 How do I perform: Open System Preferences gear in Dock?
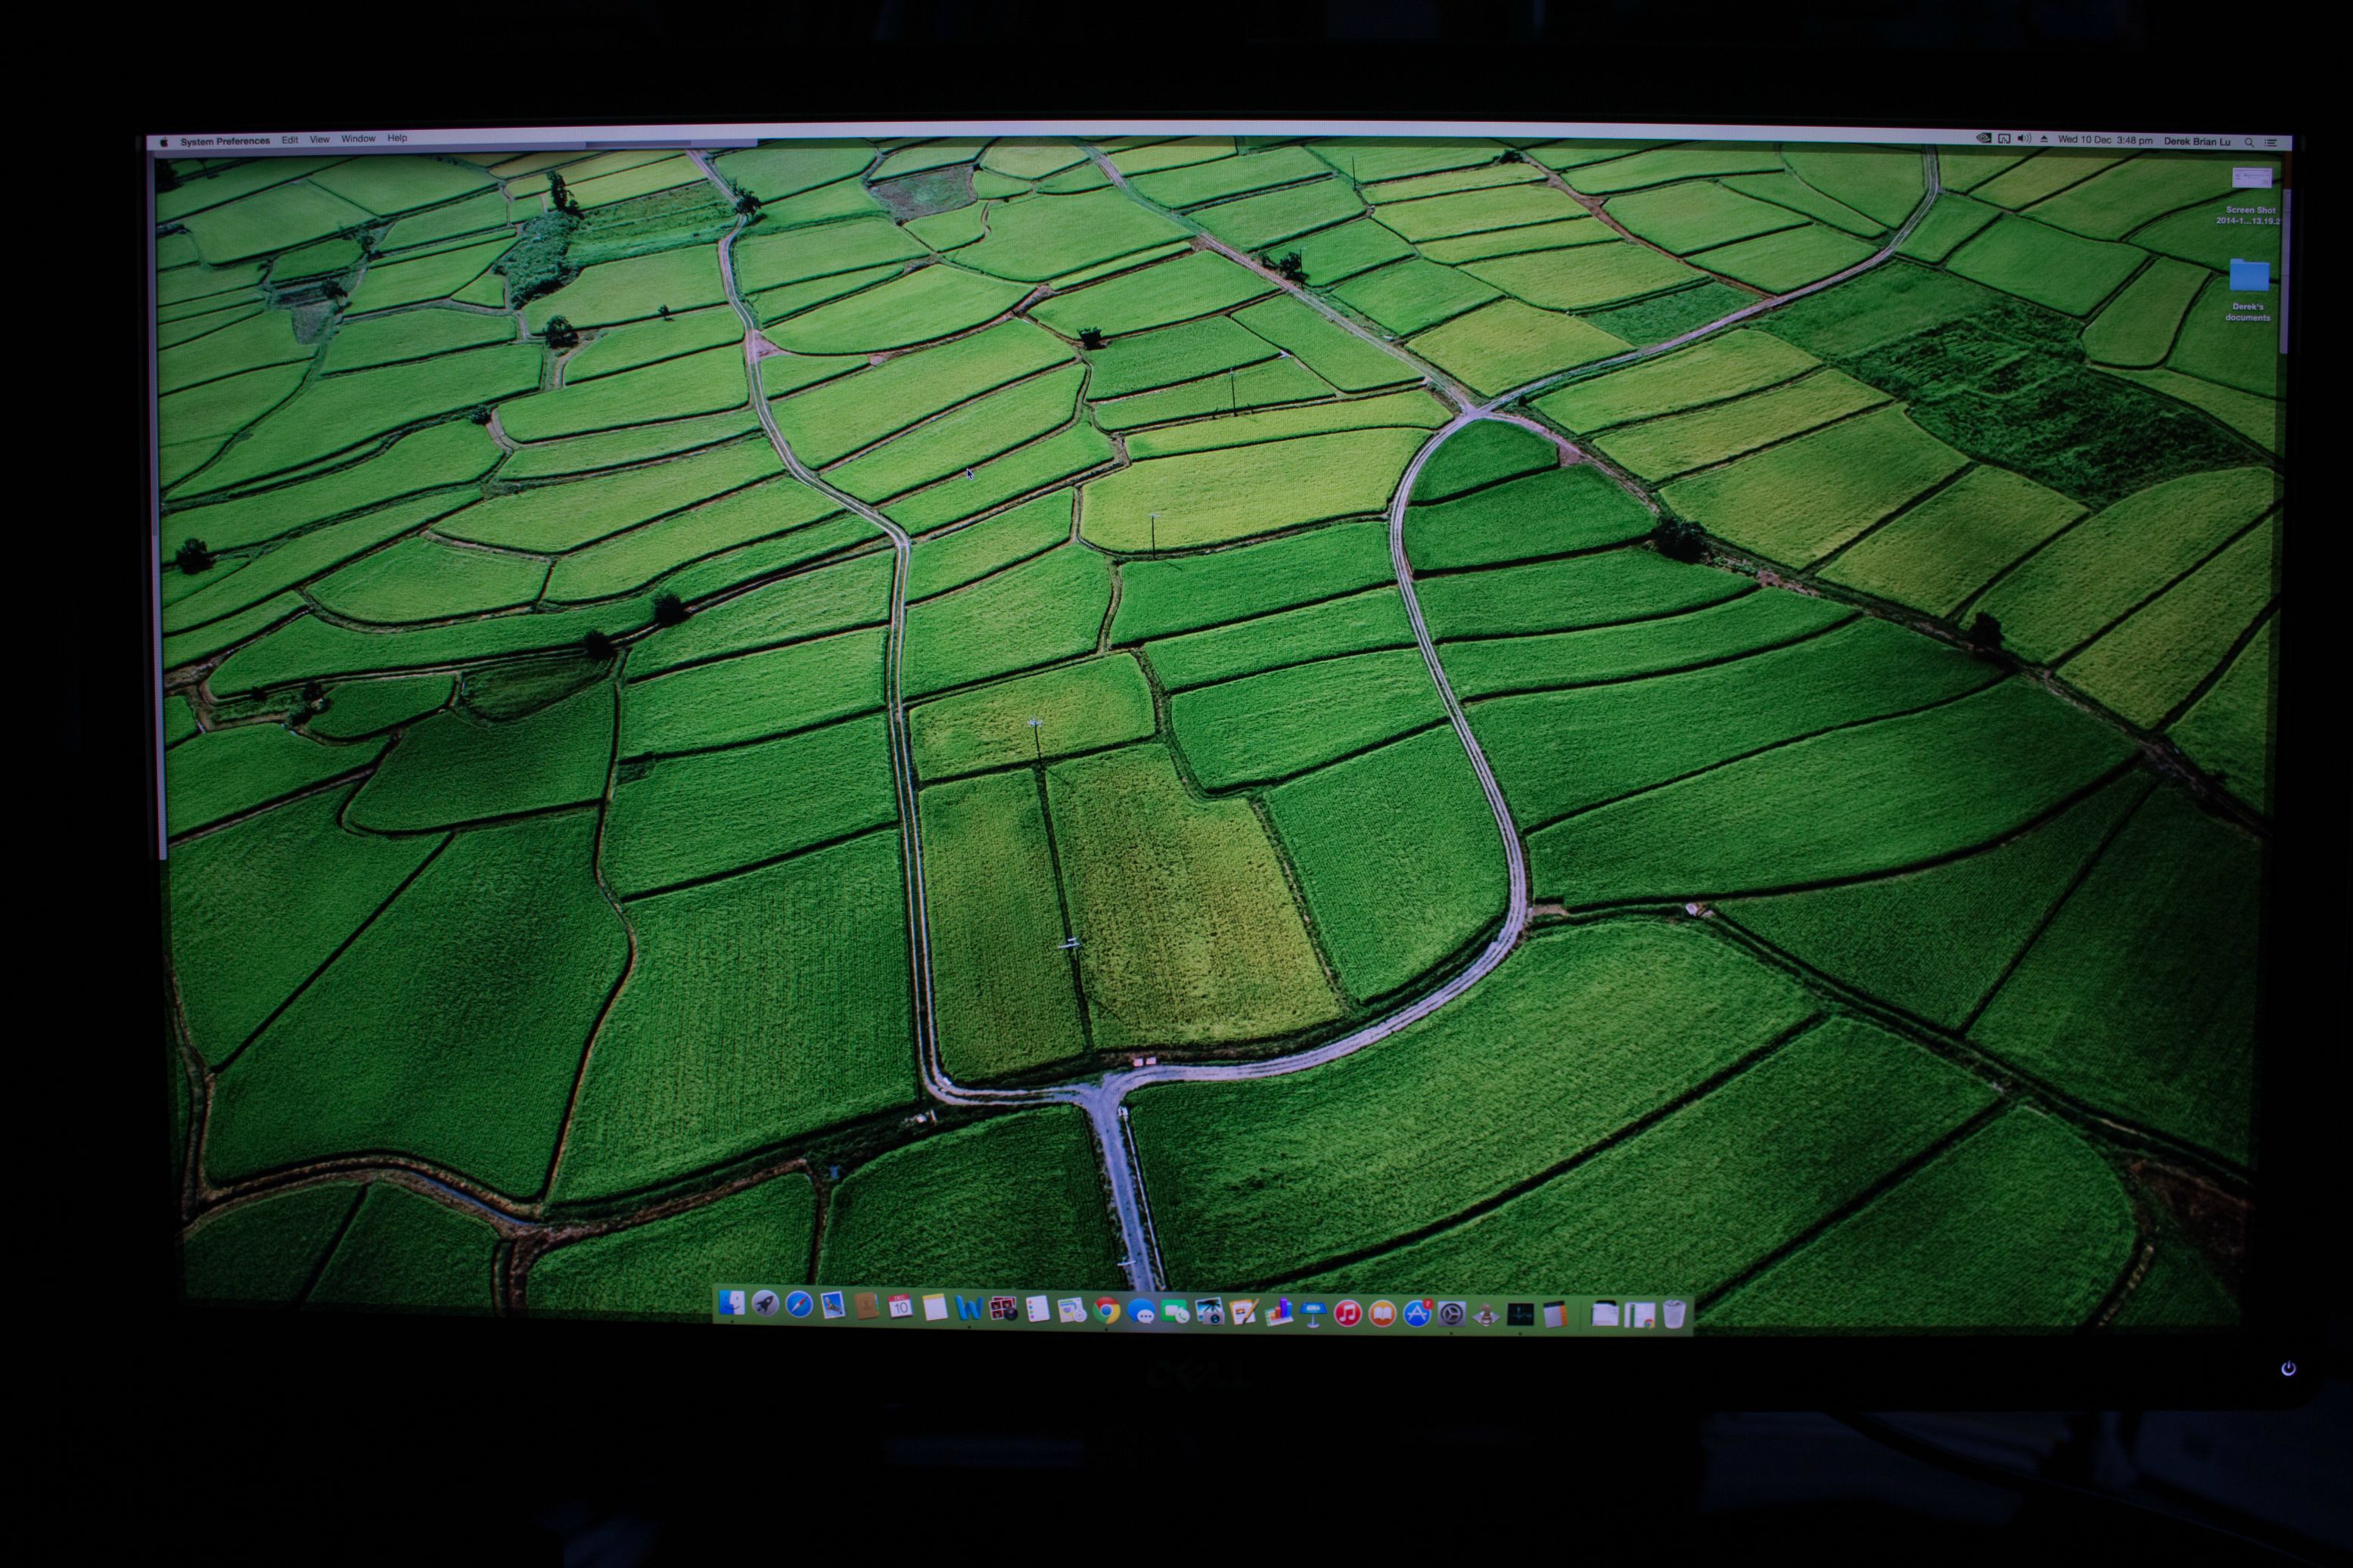point(1452,1314)
